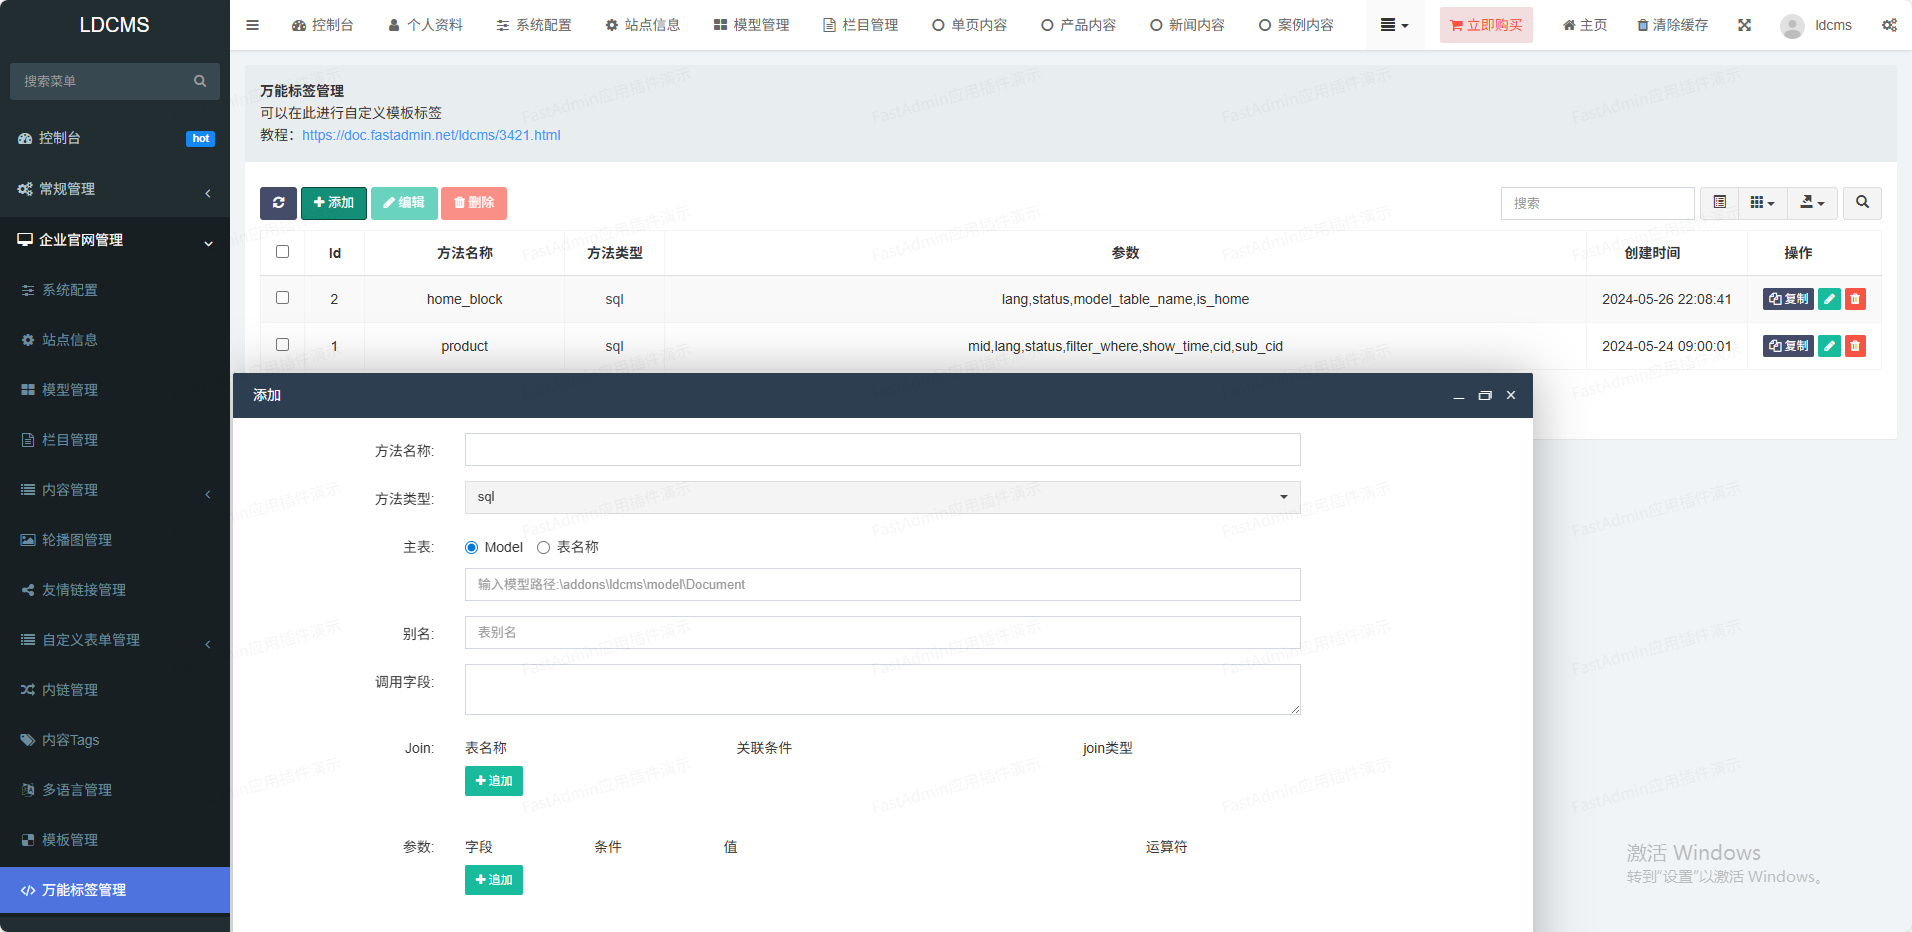The image size is (1912, 932).
Task: Check the checkbox for the home_block row
Action: (x=282, y=298)
